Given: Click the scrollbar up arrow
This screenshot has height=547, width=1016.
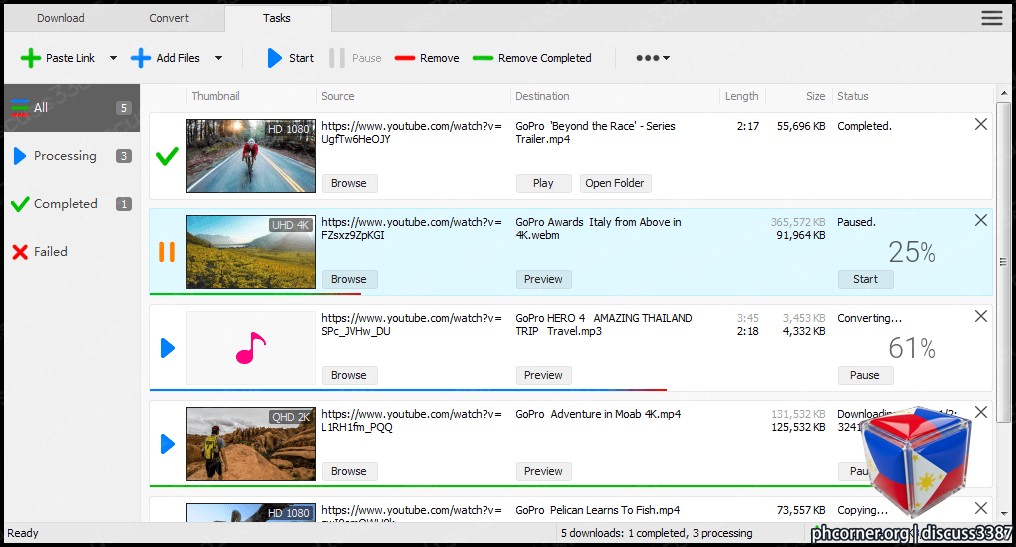Looking at the screenshot, I should [x=1003, y=93].
